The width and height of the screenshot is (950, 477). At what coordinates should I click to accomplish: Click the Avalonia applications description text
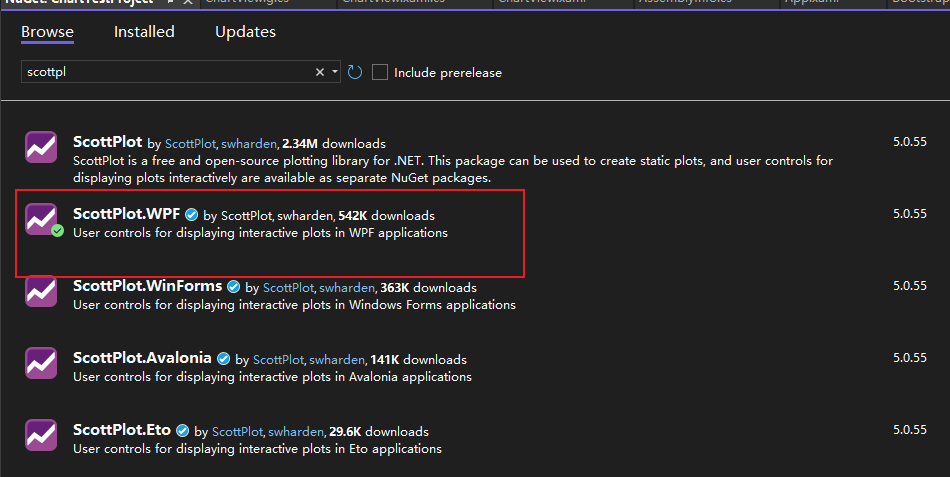[x=273, y=377]
